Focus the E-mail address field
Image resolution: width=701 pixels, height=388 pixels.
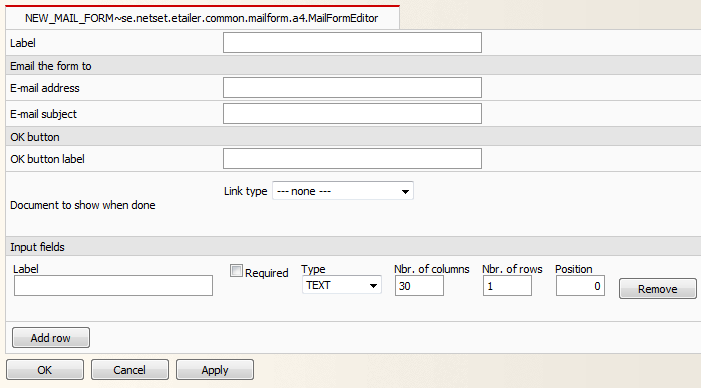pyautogui.click(x=352, y=88)
